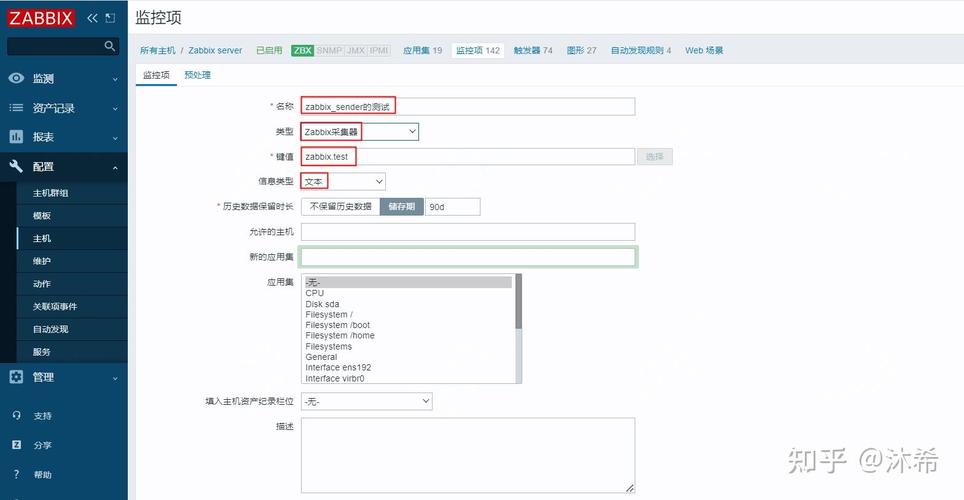The width and height of the screenshot is (964, 500).
Task: Click the eye icon for 监测
Action: coord(17,78)
